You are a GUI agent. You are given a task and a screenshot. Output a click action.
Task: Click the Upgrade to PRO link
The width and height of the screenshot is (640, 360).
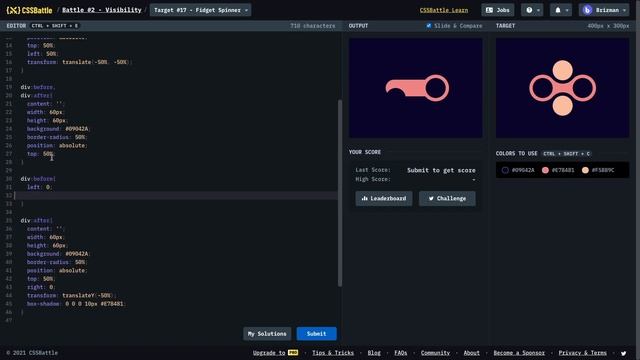pos(275,353)
